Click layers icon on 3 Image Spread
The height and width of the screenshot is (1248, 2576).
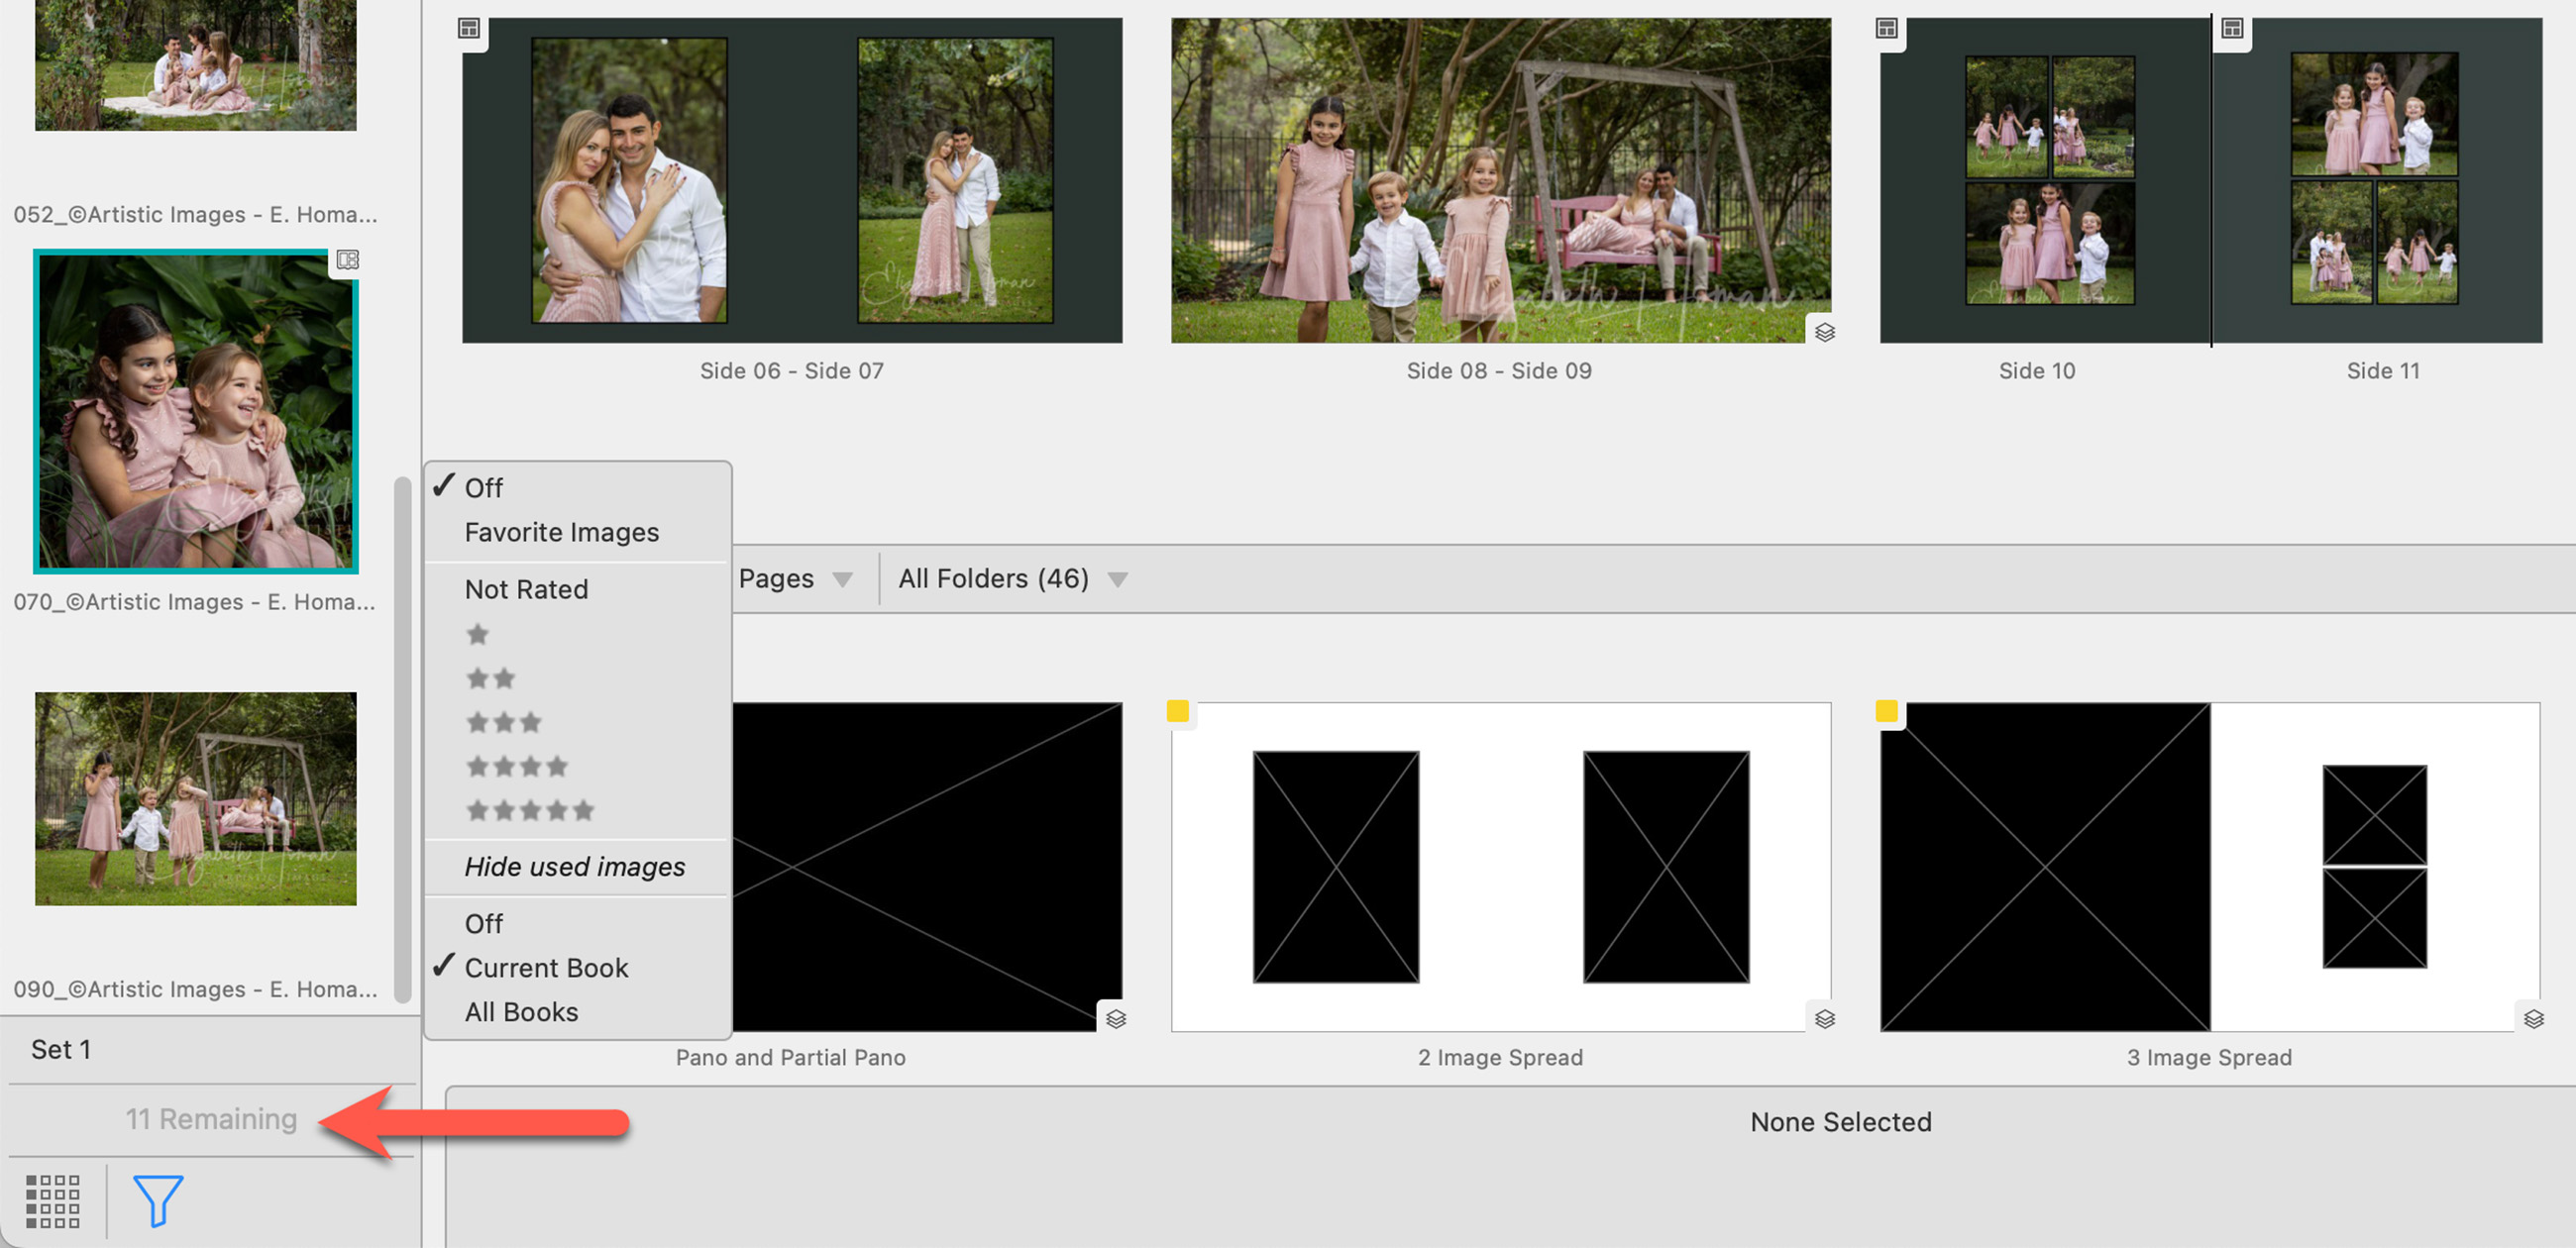point(2533,1018)
